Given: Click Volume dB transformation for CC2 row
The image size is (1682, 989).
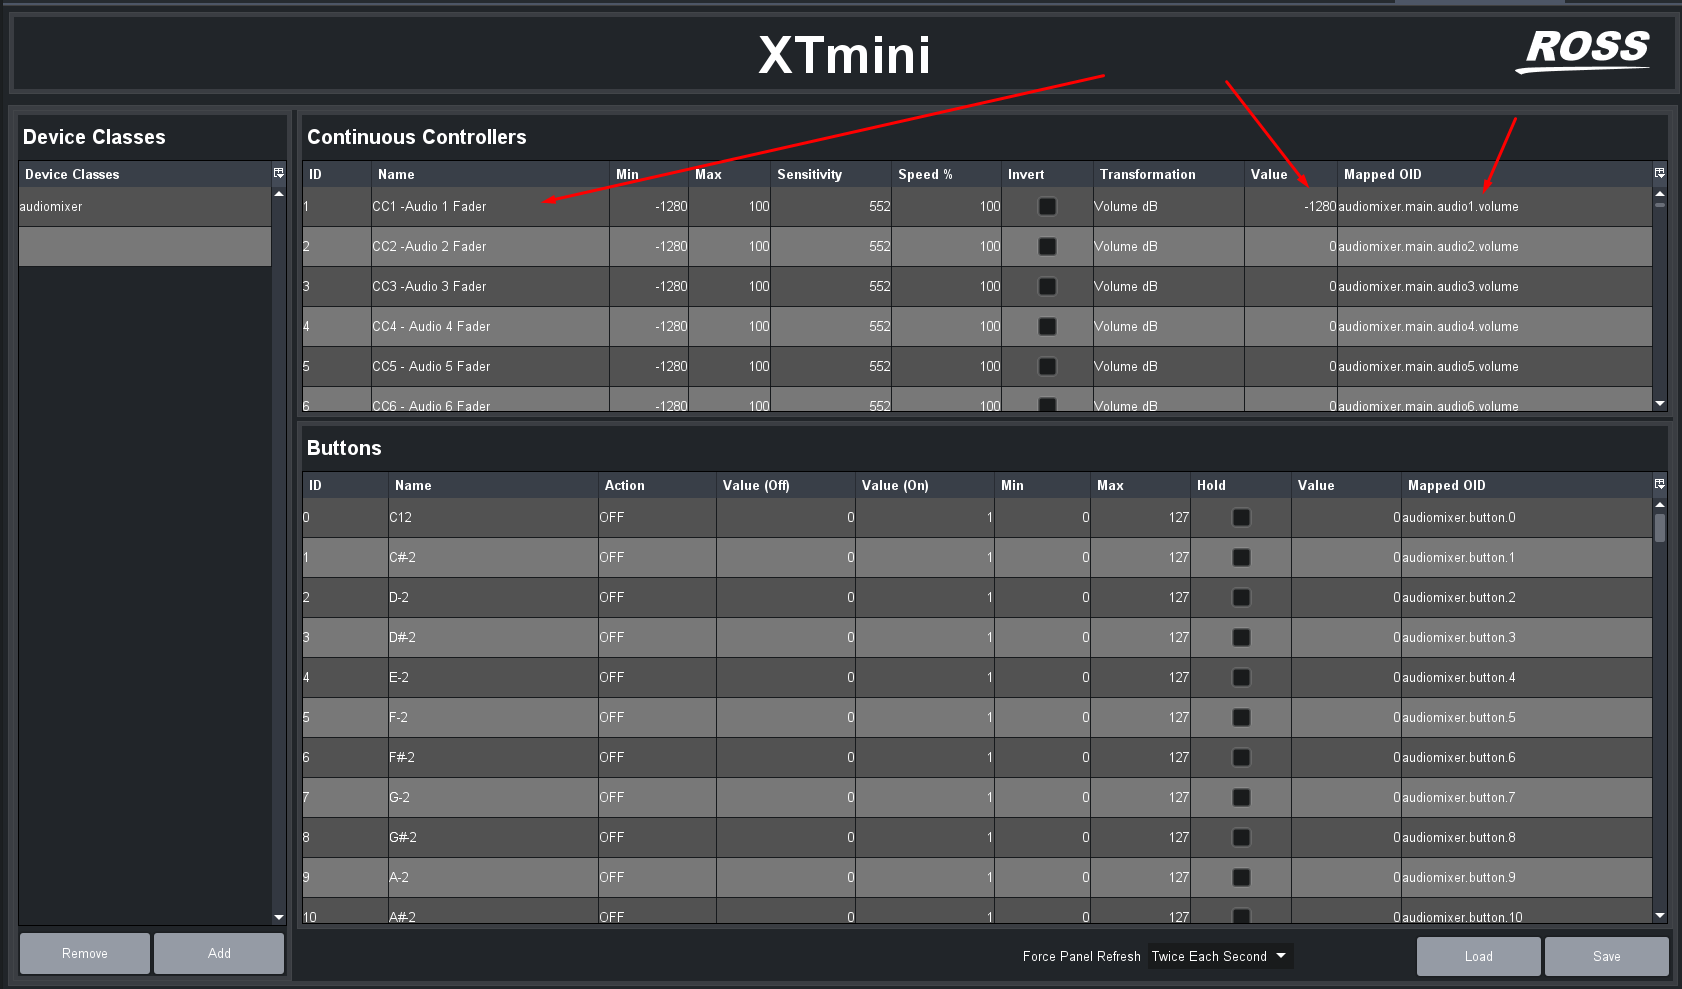Looking at the screenshot, I should 1169,246.
